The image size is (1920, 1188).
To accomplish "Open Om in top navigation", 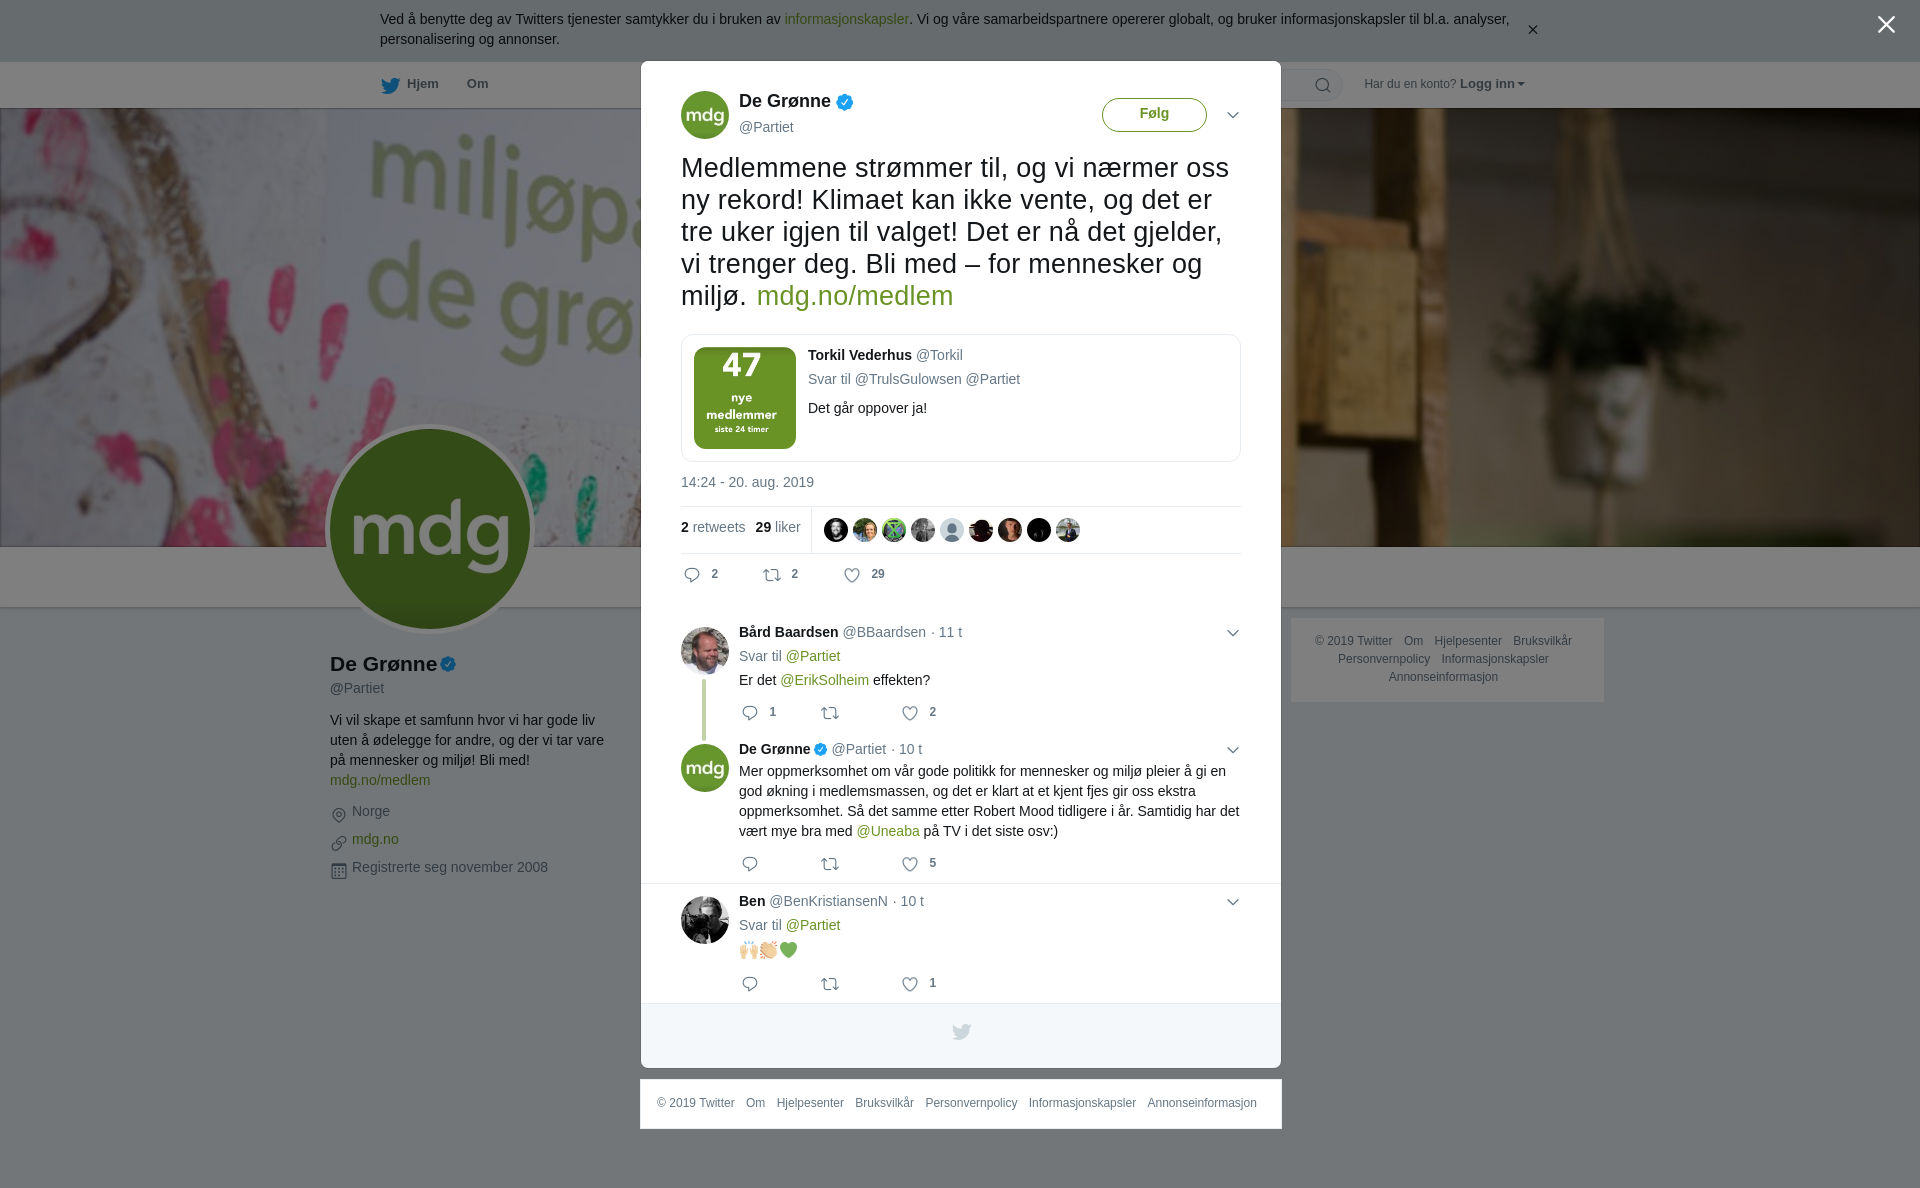I will (477, 84).
